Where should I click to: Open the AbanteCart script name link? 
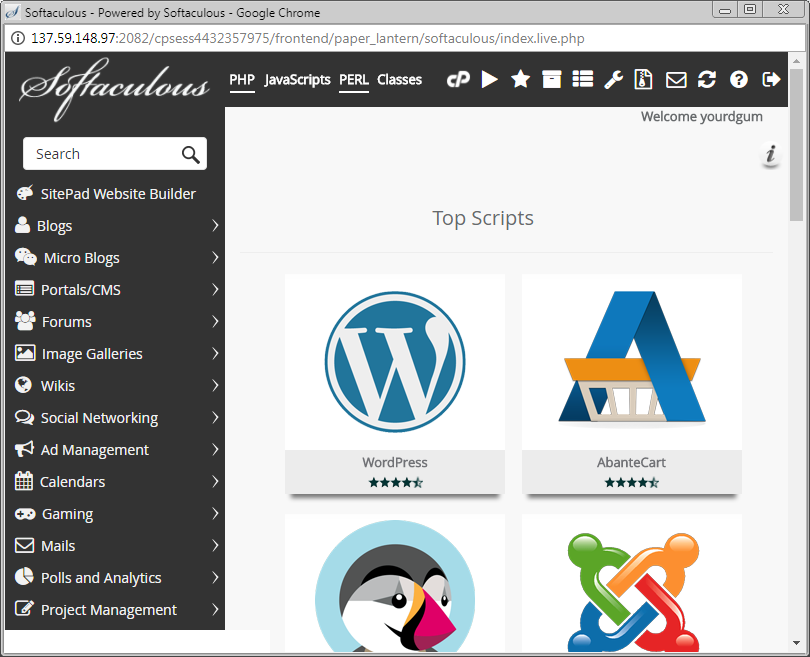[631, 462]
